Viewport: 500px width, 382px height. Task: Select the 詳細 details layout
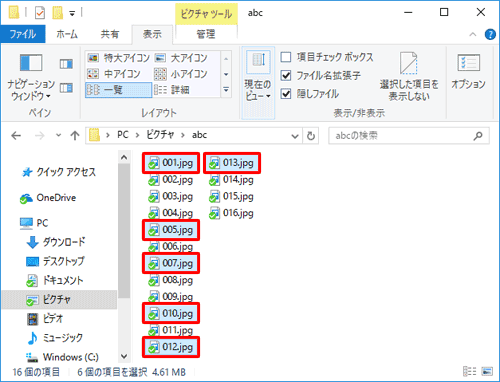pyautogui.click(x=172, y=90)
